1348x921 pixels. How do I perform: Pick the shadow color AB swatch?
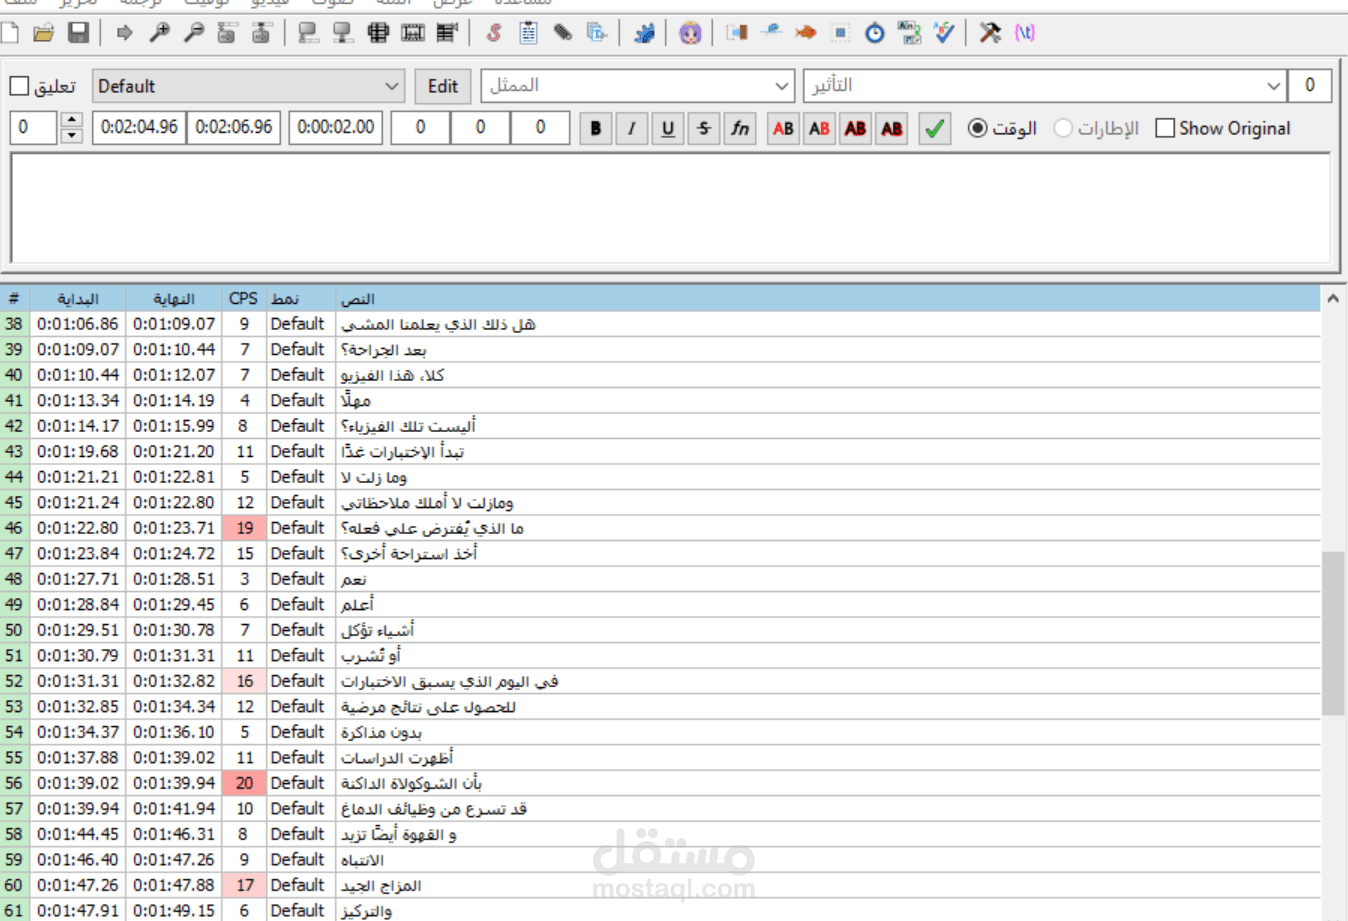(x=891, y=128)
